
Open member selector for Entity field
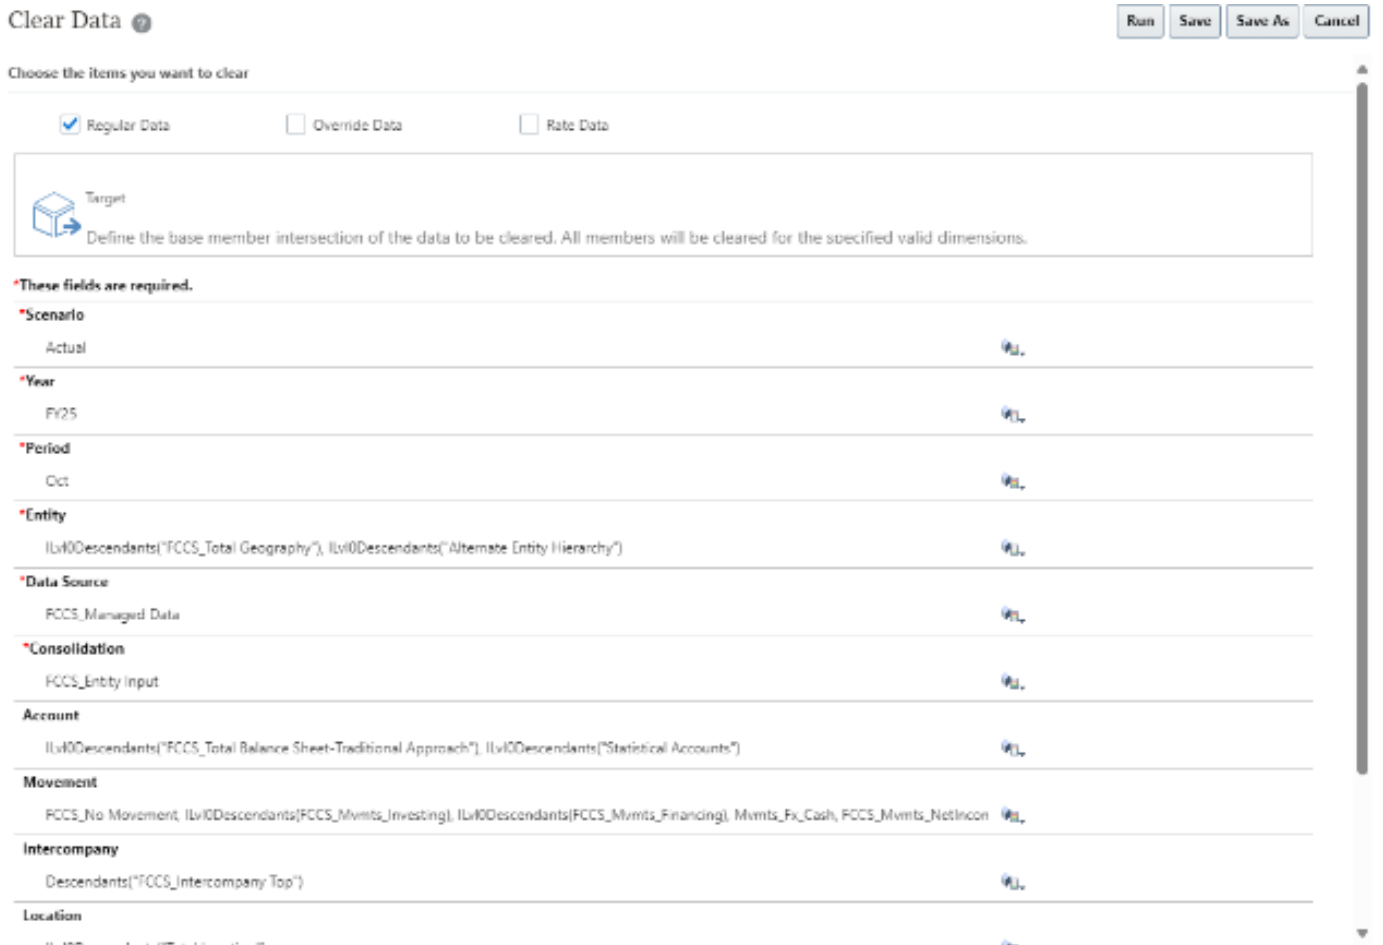(x=1012, y=548)
